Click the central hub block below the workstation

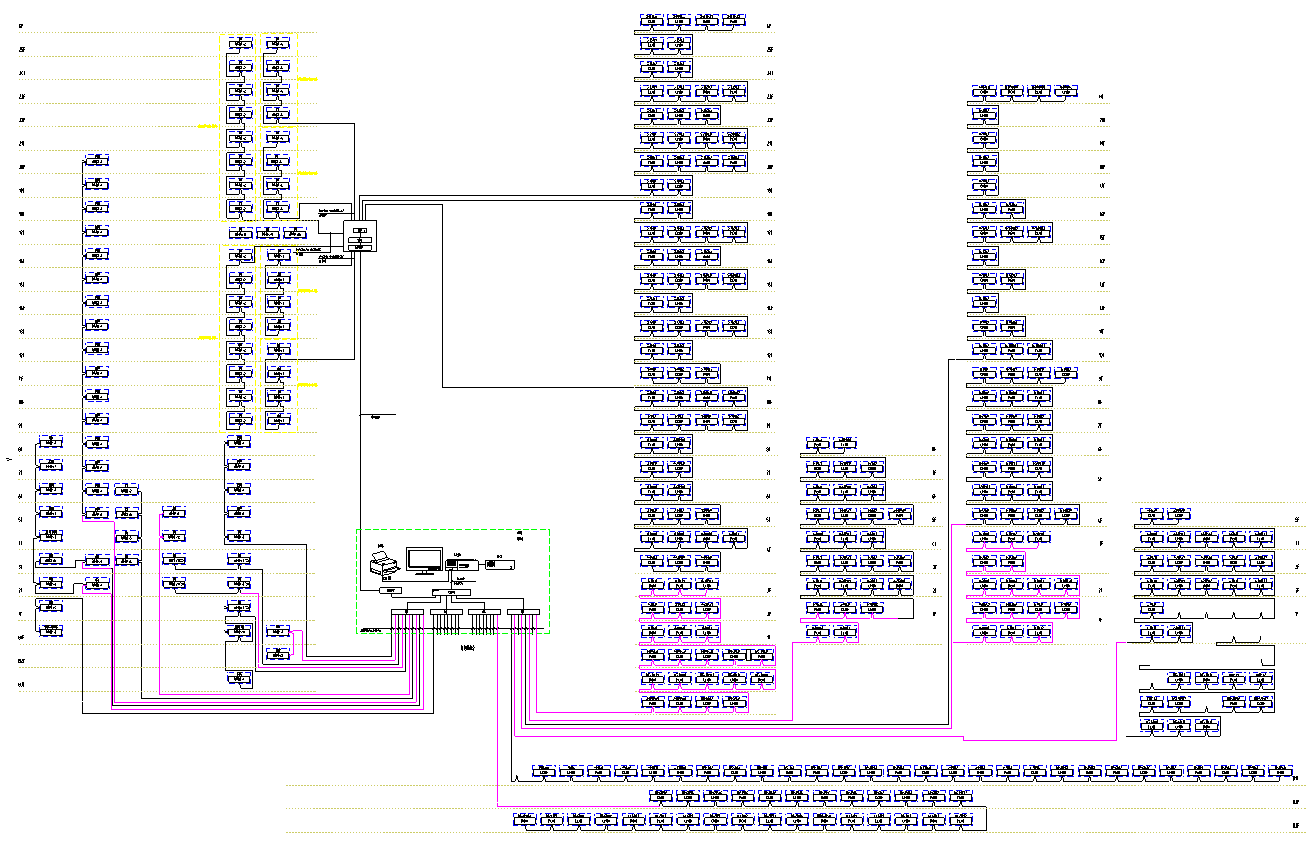450,593
